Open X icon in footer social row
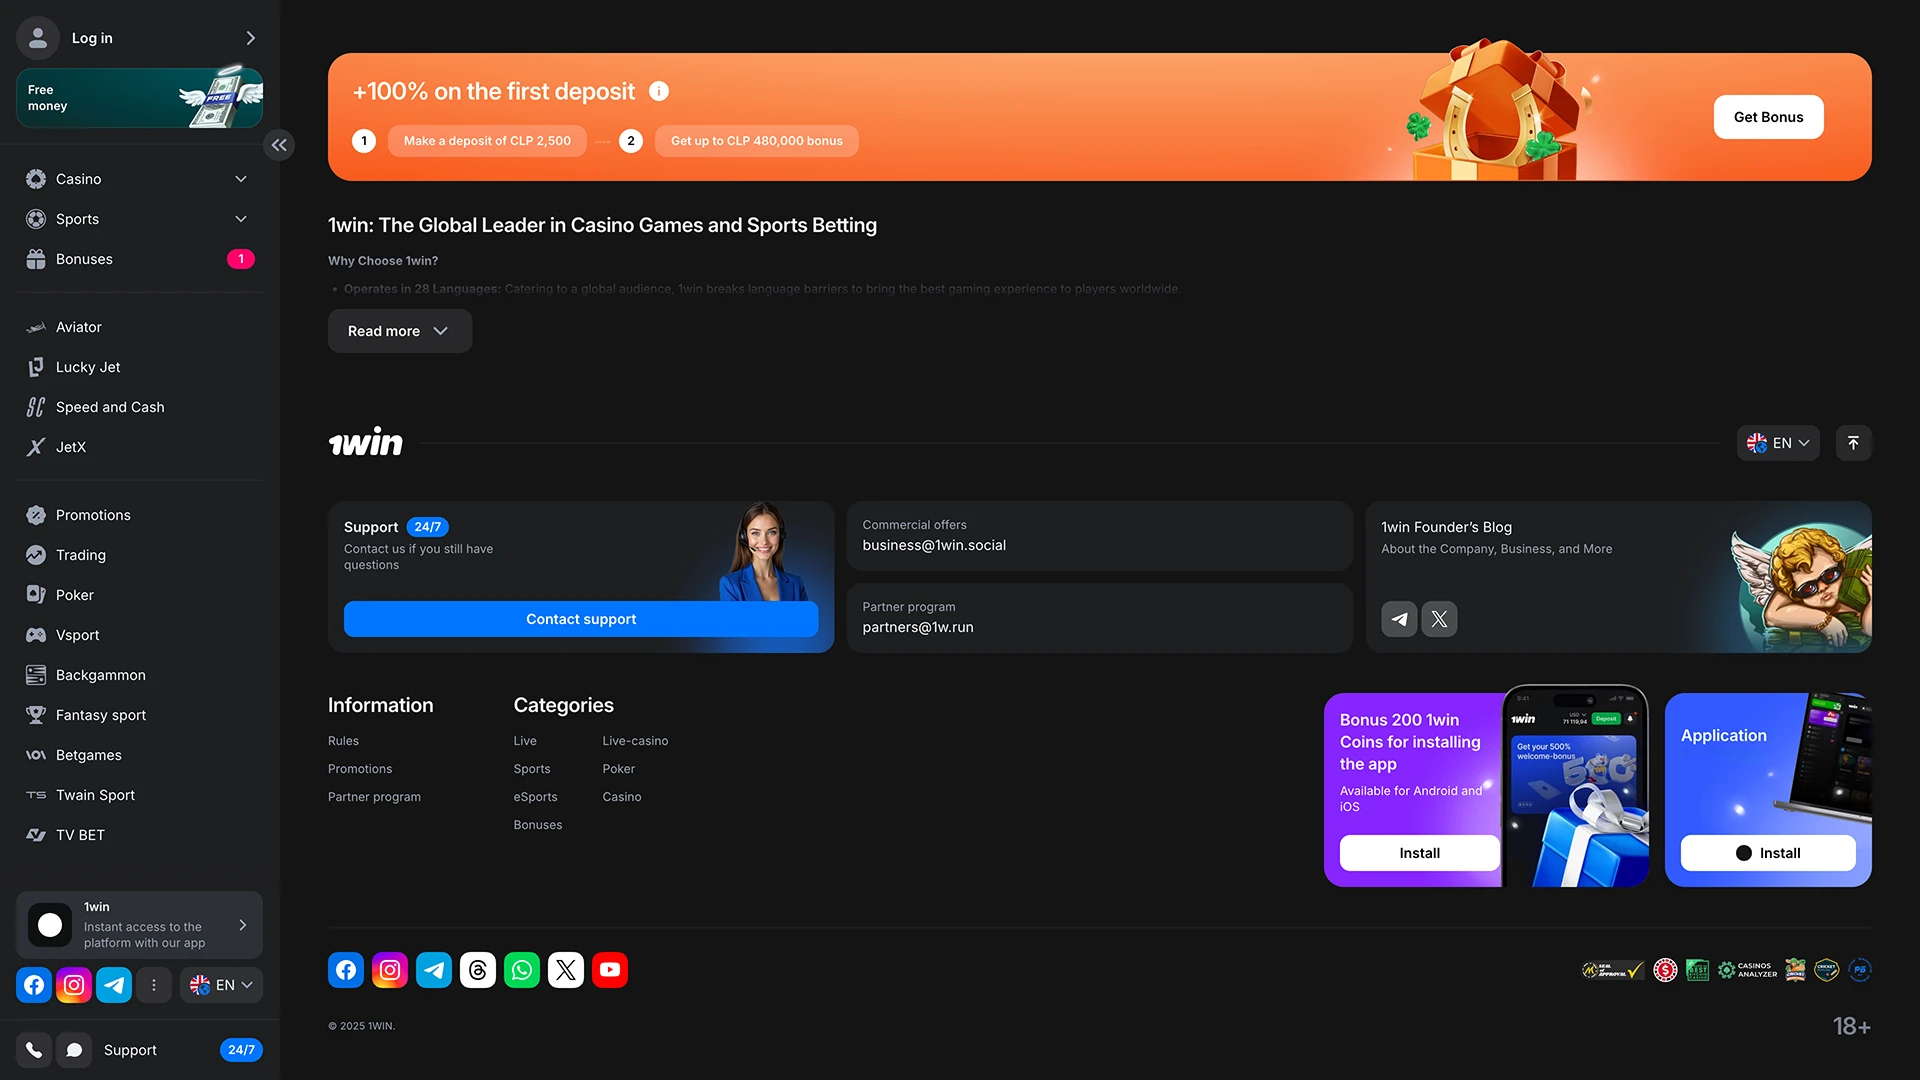 [566, 970]
